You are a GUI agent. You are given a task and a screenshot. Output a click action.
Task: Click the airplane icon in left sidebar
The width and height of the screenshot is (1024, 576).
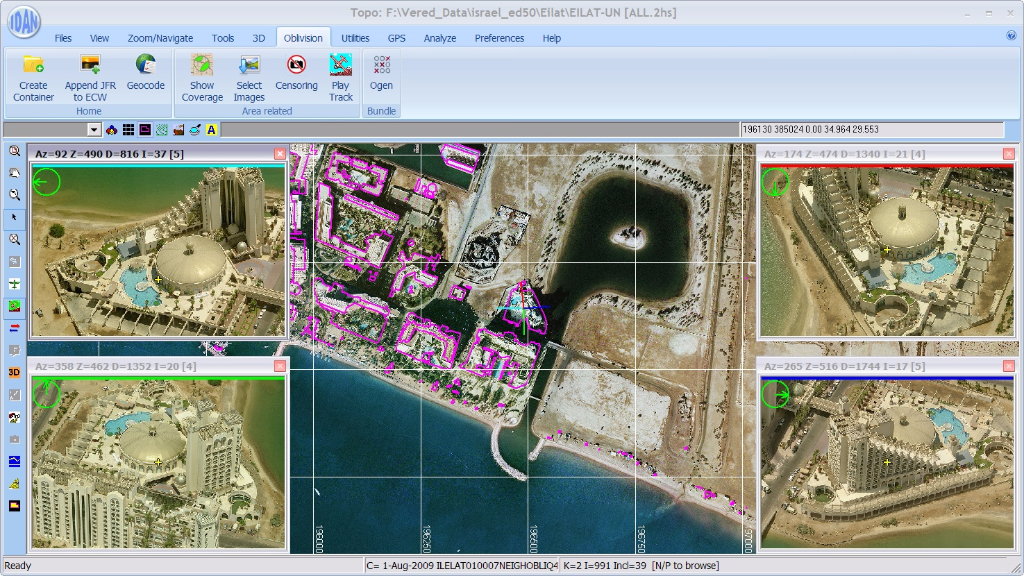14,284
